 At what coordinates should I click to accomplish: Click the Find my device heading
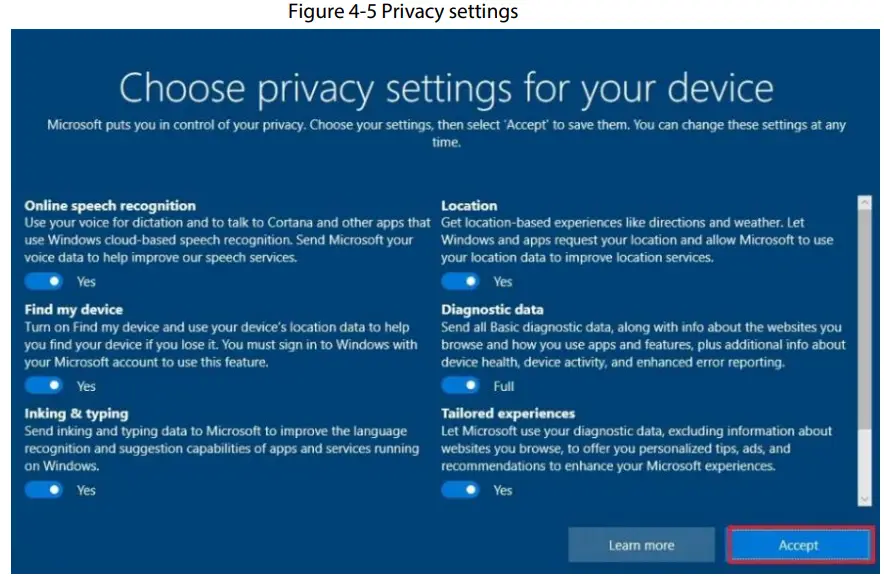point(74,310)
